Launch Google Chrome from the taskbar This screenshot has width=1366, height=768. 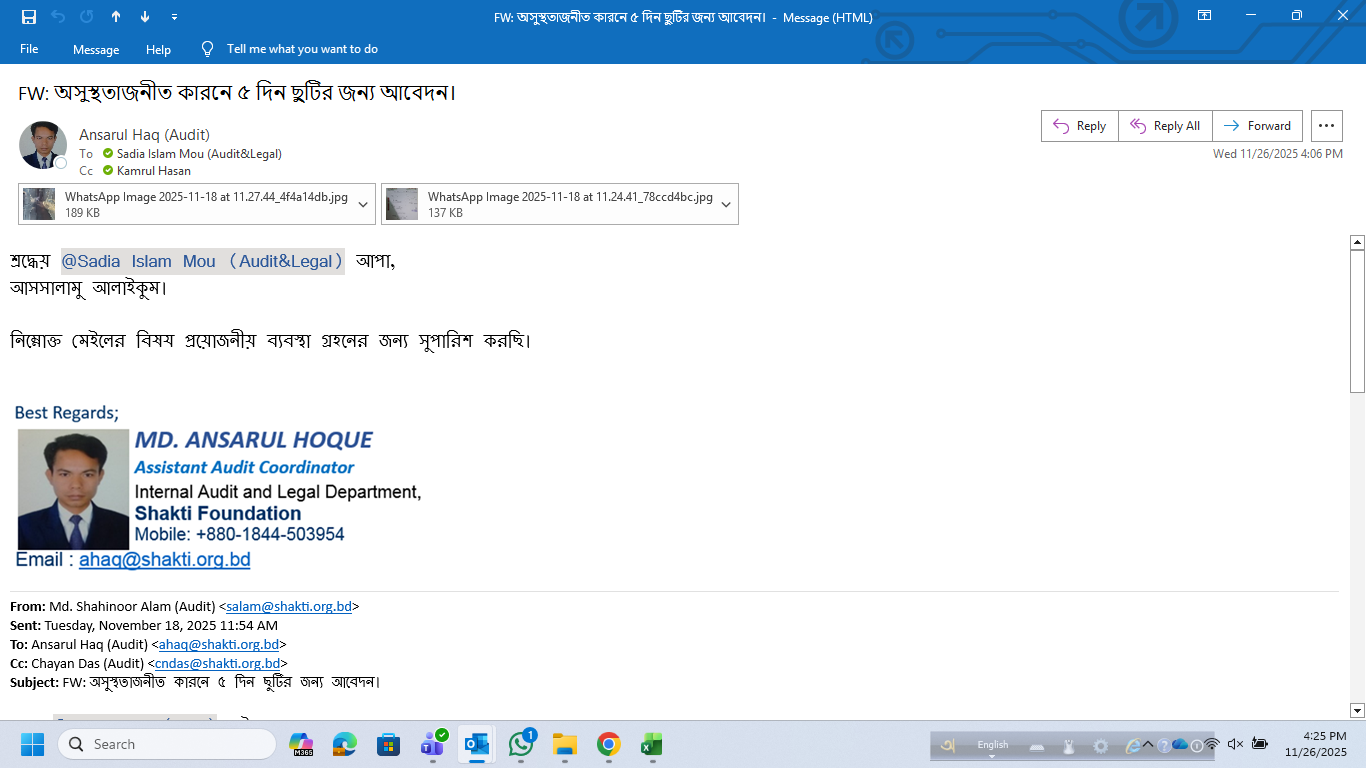click(x=608, y=745)
